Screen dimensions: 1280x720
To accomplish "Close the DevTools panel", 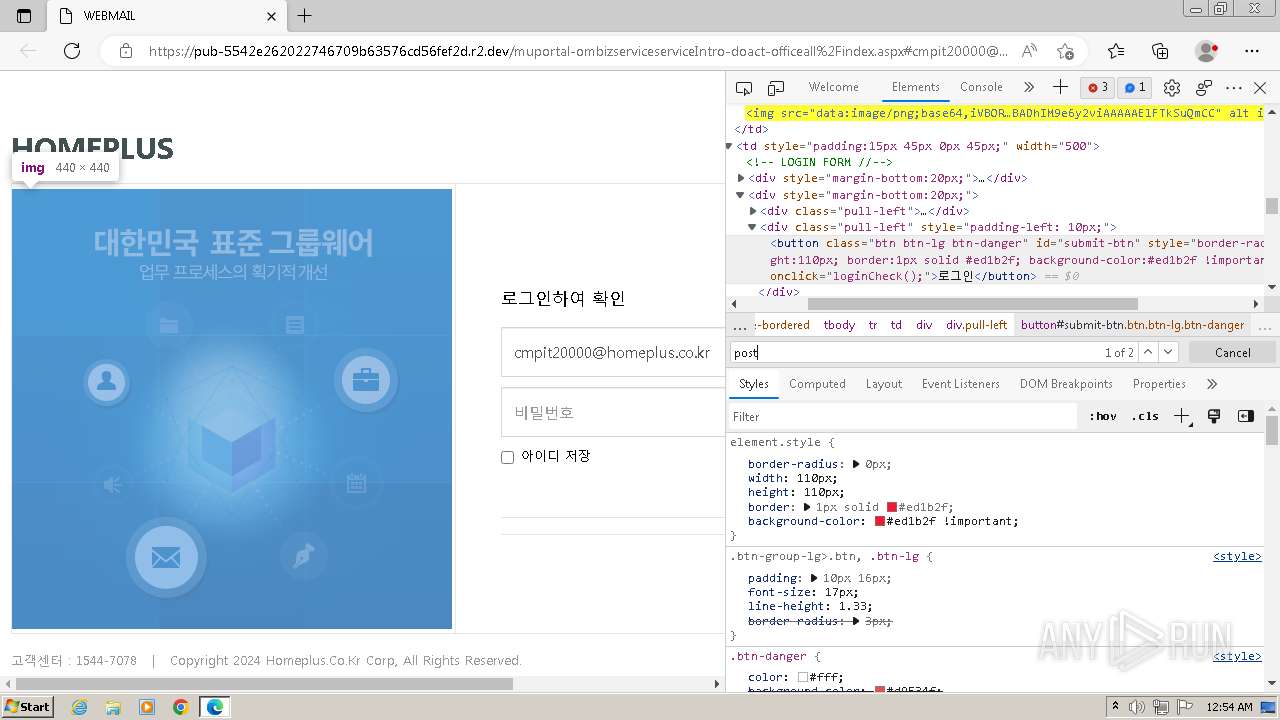I will click(x=1260, y=88).
